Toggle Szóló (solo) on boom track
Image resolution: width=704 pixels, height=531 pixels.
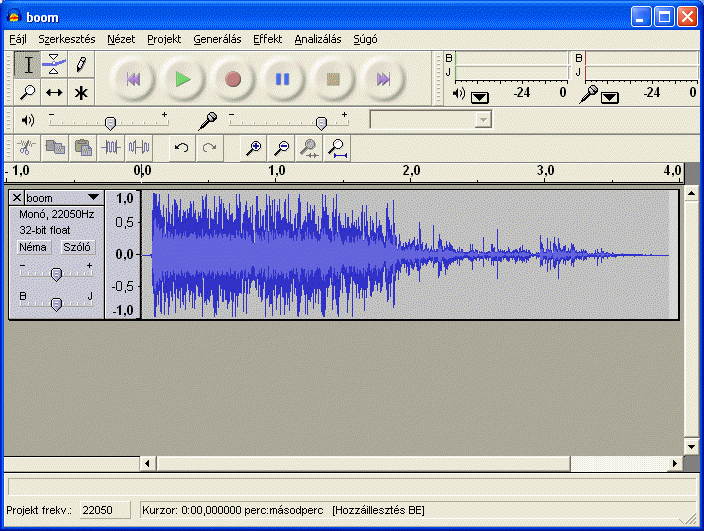click(x=77, y=247)
